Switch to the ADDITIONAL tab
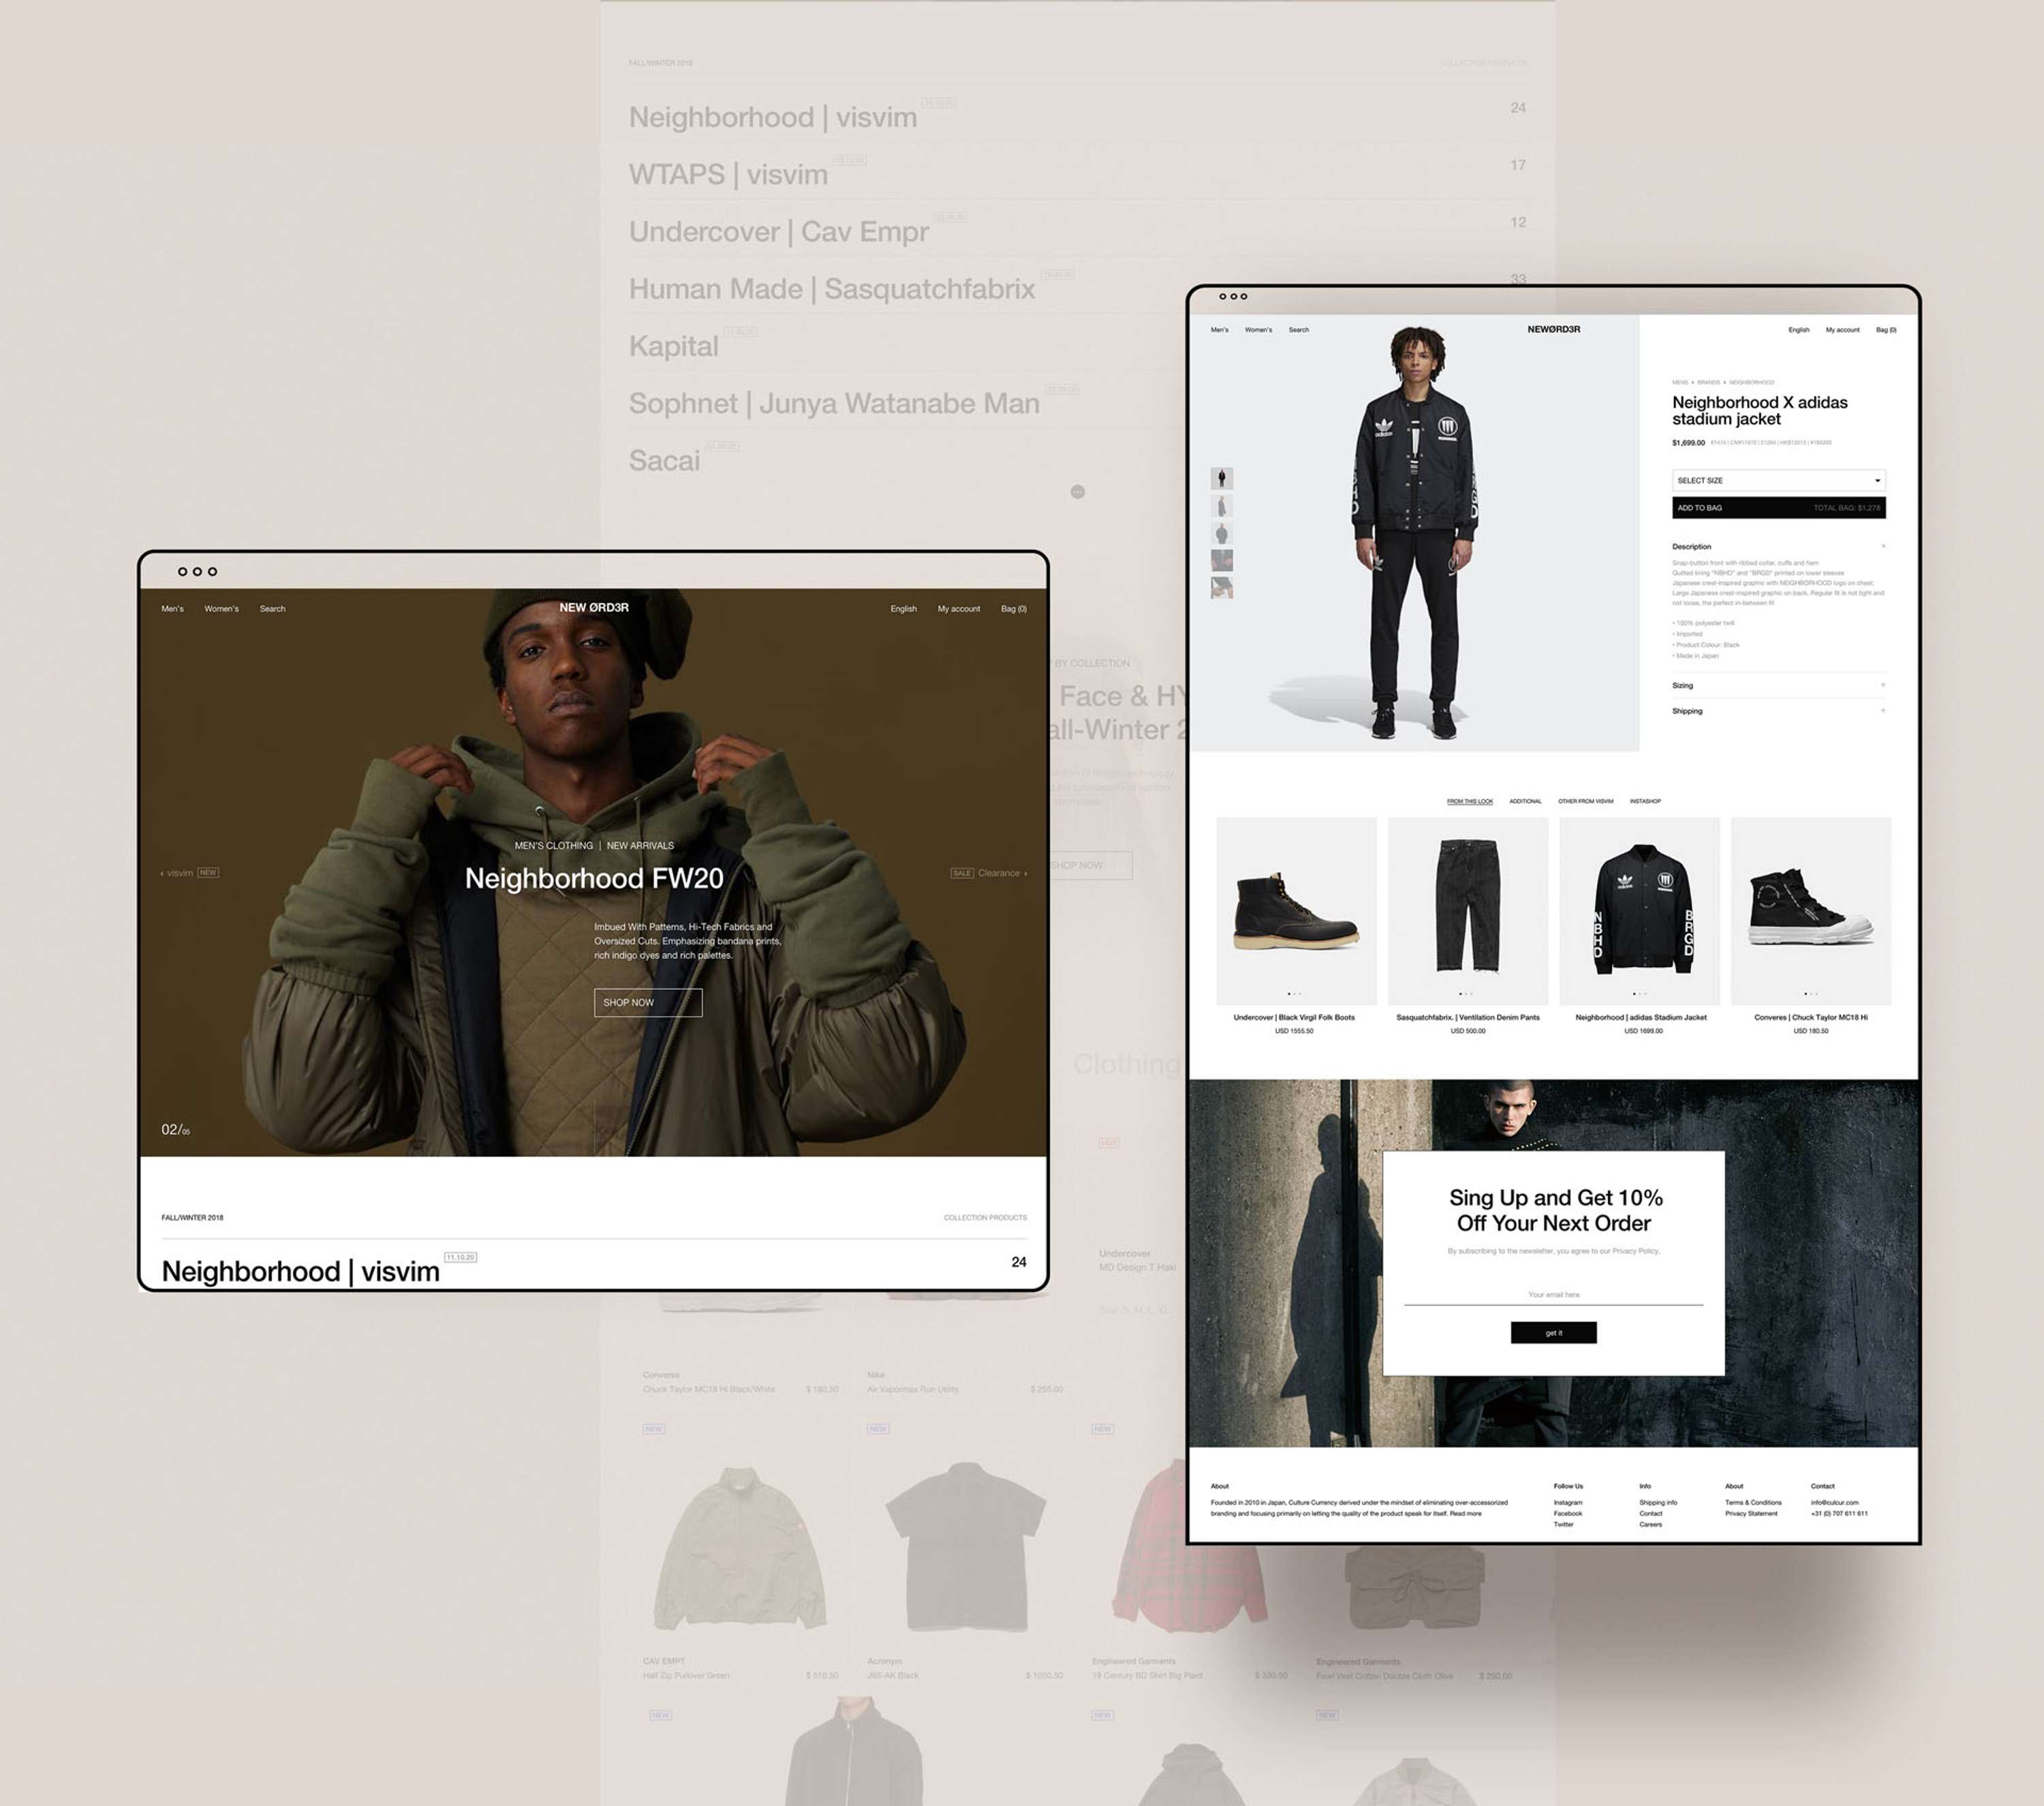2044x1806 pixels. tap(1525, 801)
